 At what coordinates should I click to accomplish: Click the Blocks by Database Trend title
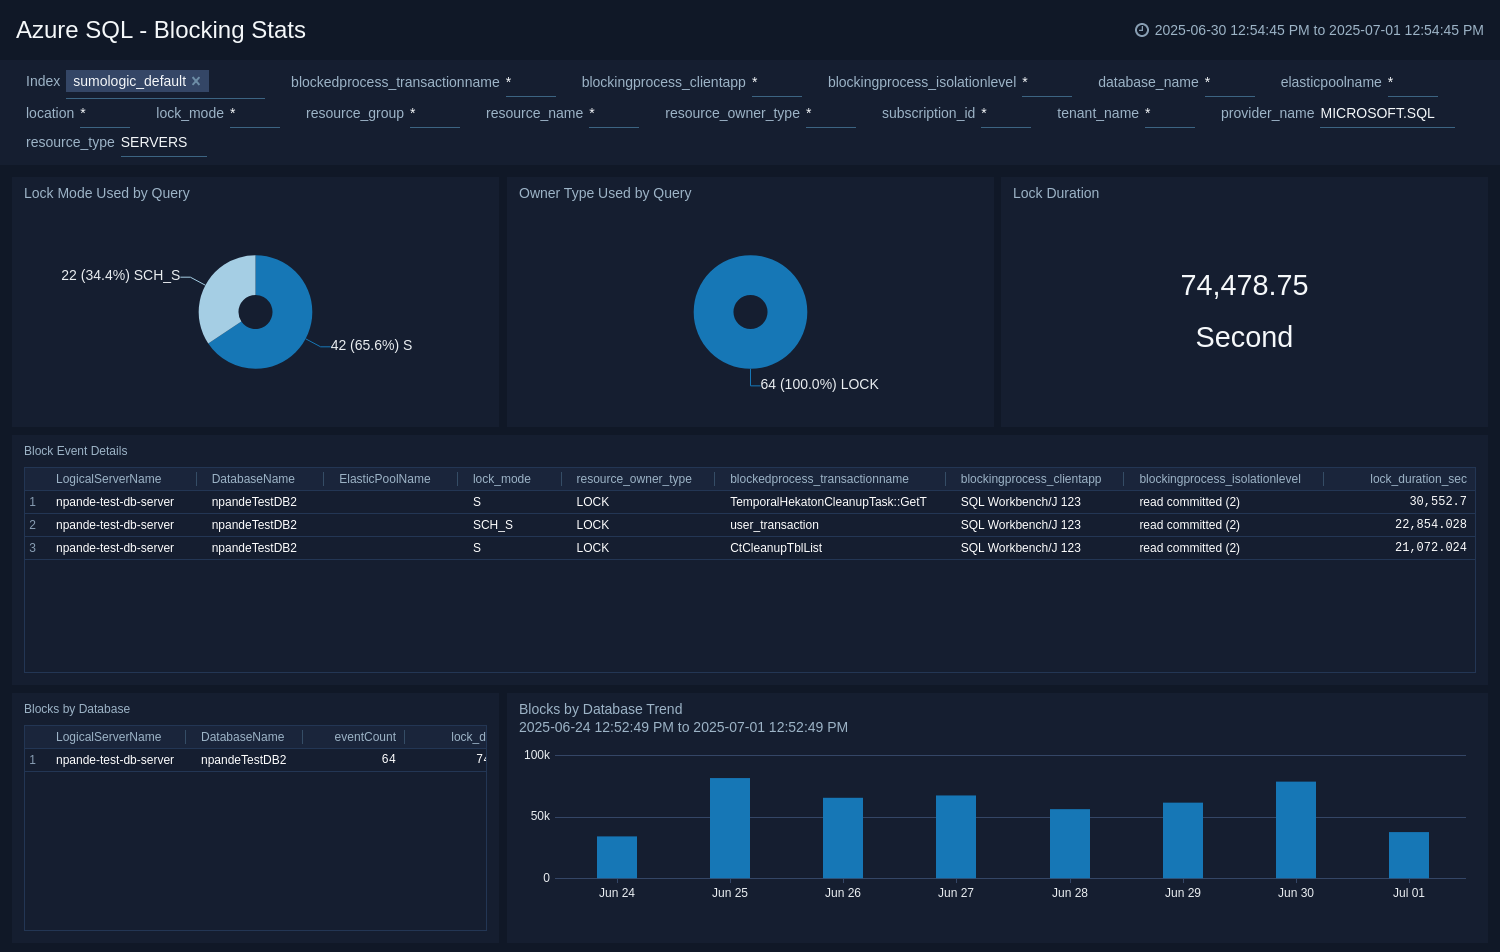pyautogui.click(x=600, y=709)
